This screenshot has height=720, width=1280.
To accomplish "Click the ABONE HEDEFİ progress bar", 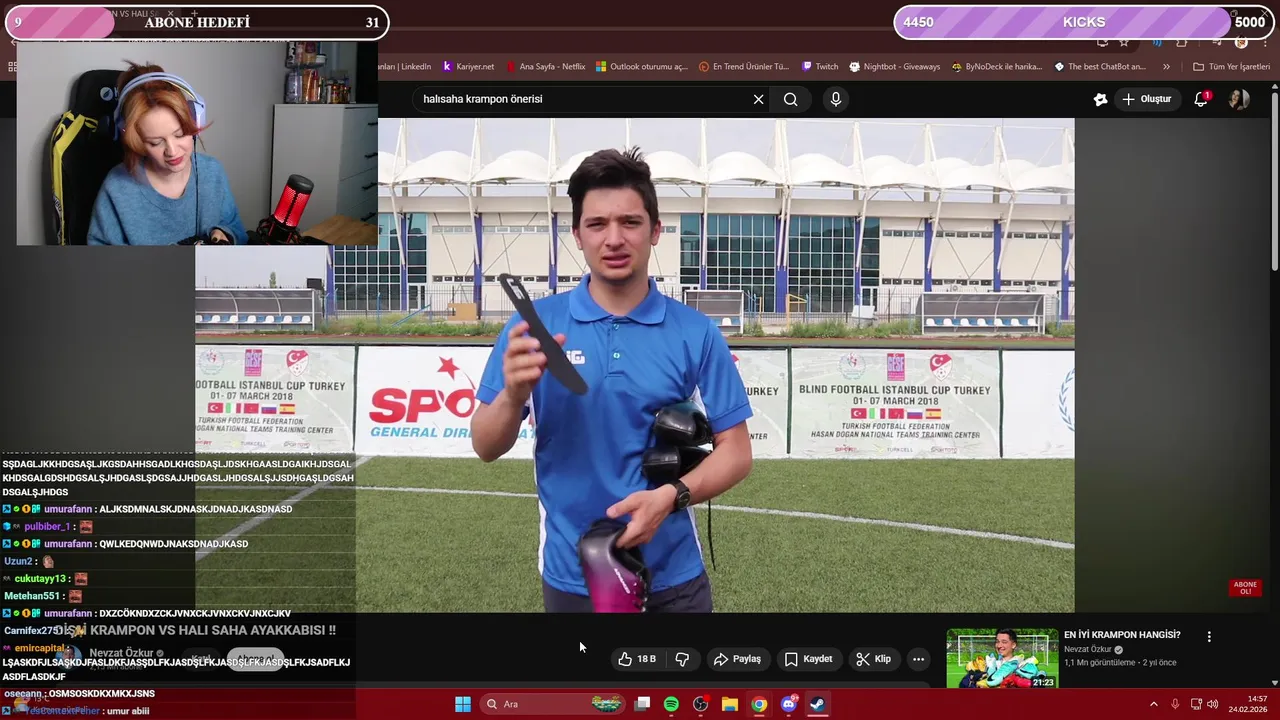I will coord(197,22).
